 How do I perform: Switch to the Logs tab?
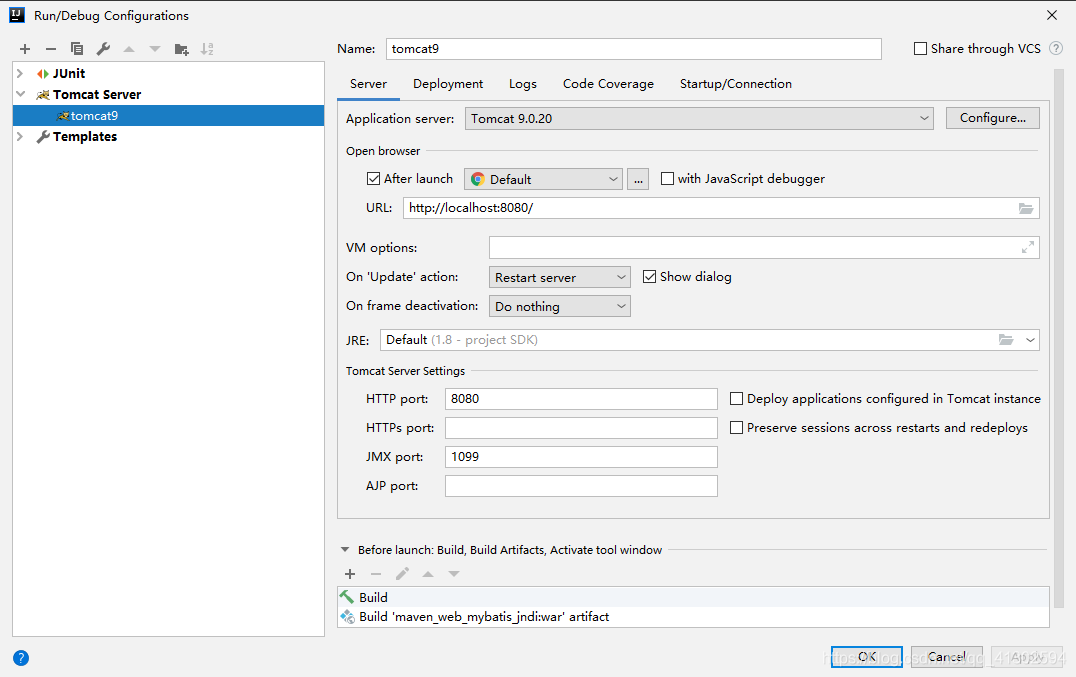pyautogui.click(x=523, y=84)
